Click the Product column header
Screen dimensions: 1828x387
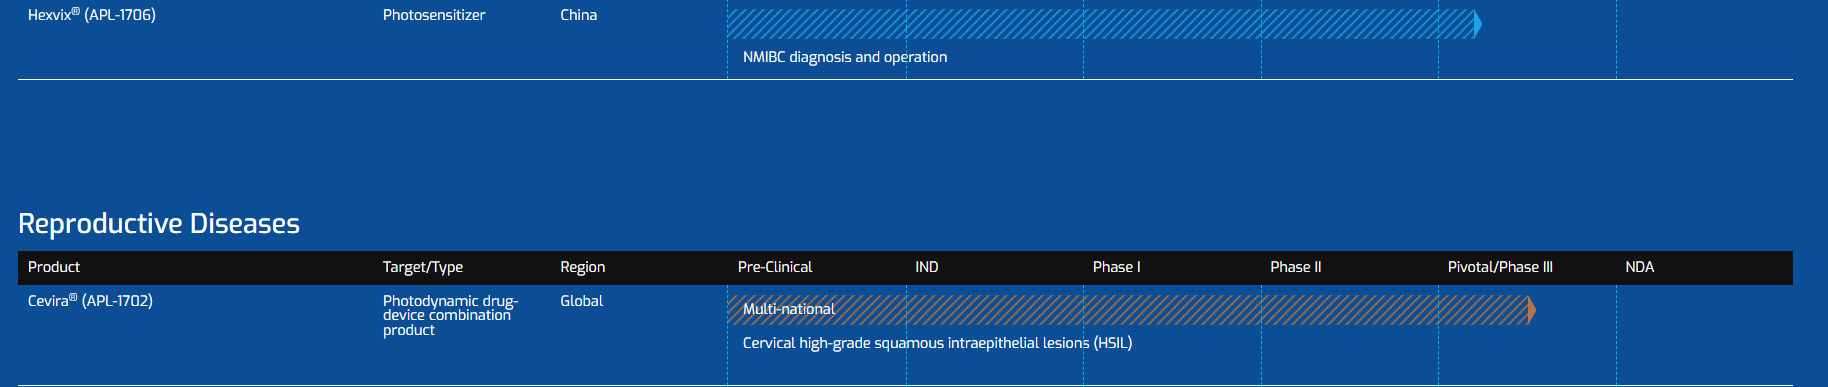[x=54, y=267]
